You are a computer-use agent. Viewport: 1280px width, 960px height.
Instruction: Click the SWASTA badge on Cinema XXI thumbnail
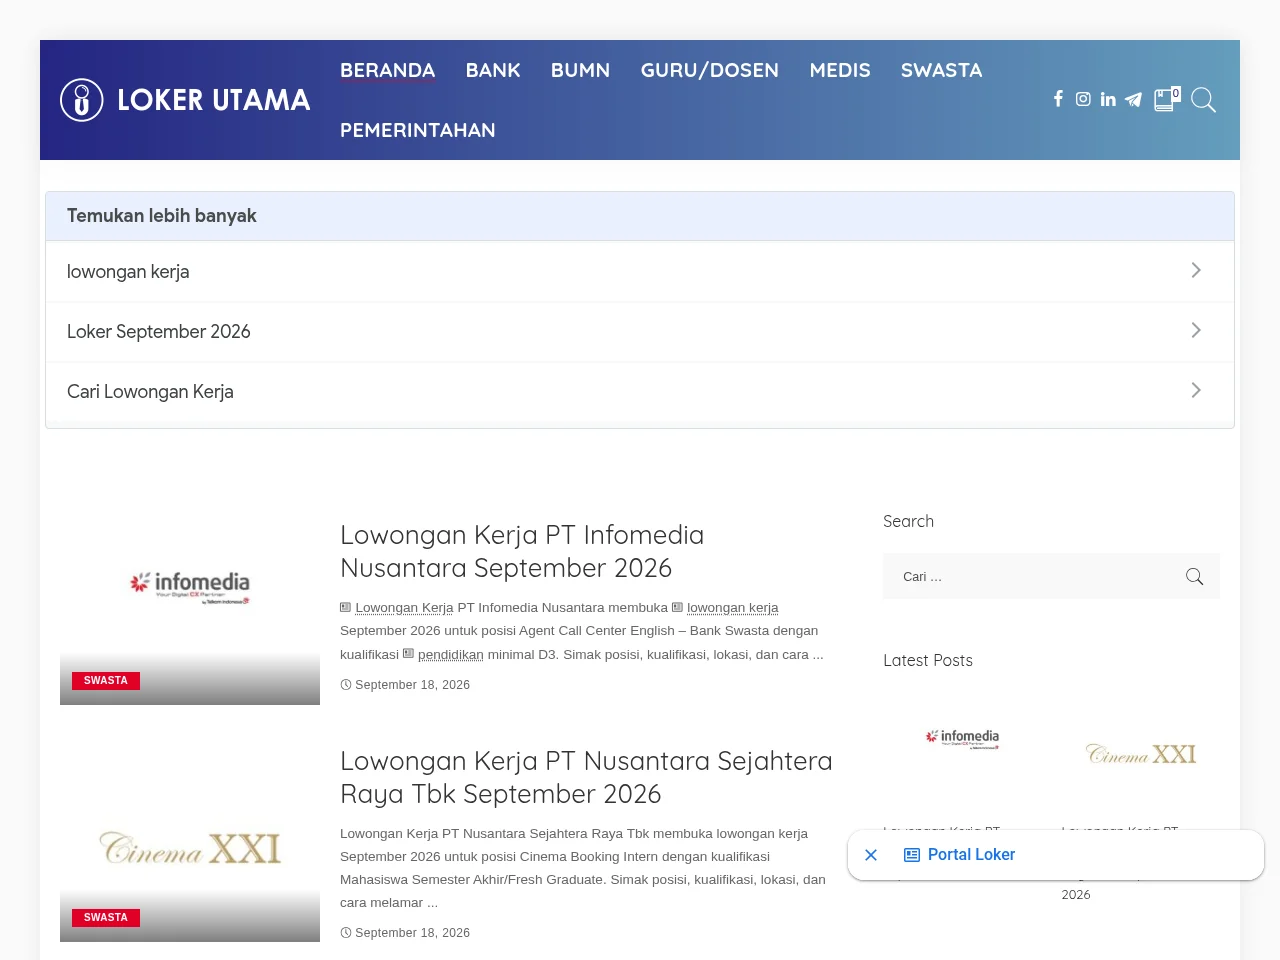tap(106, 918)
